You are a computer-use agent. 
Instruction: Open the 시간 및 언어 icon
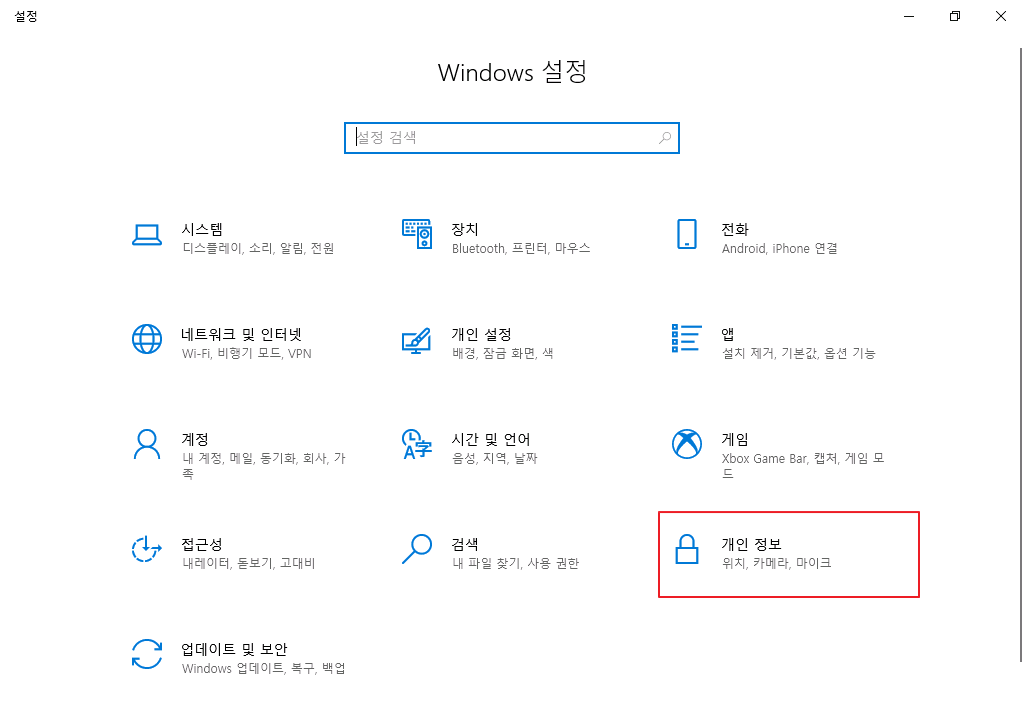tap(417, 444)
